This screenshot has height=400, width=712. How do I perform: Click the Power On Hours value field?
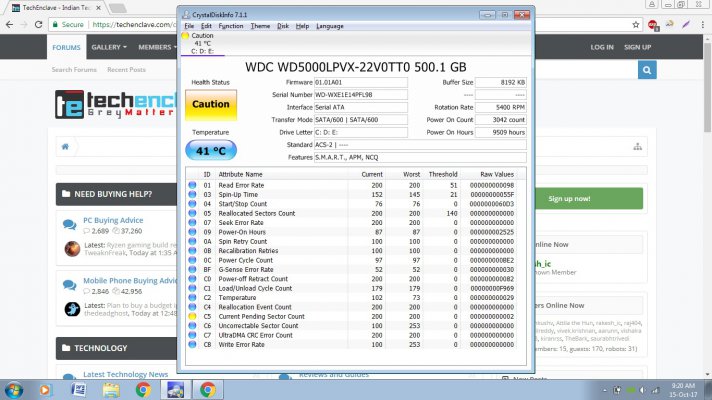tap(500, 133)
